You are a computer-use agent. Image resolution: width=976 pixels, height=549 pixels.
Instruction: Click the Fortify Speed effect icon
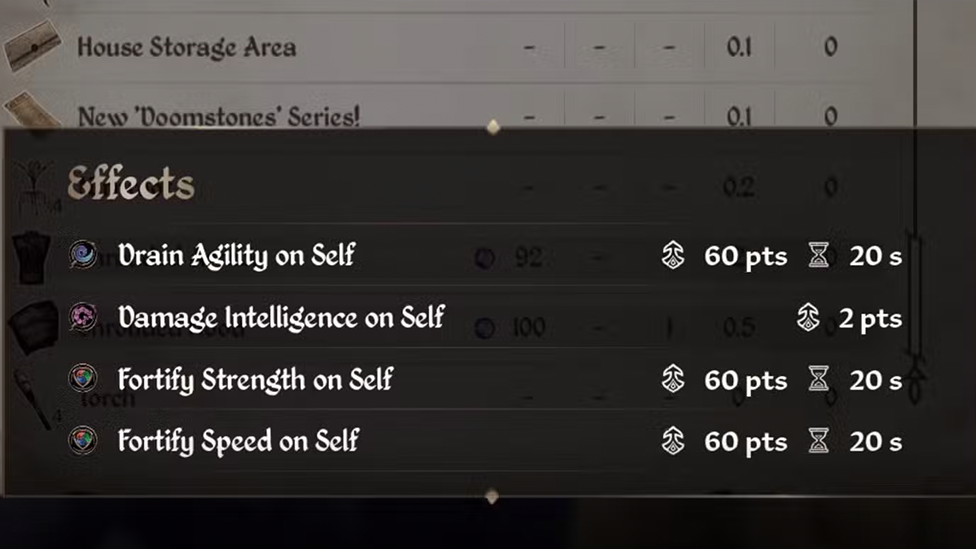pyautogui.click(x=82, y=441)
